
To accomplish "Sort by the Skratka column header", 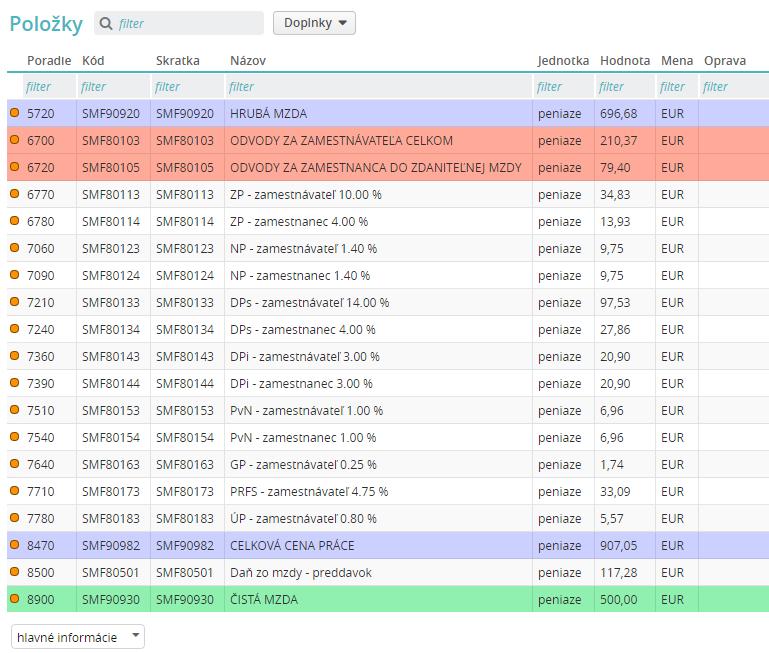I will [x=178, y=61].
